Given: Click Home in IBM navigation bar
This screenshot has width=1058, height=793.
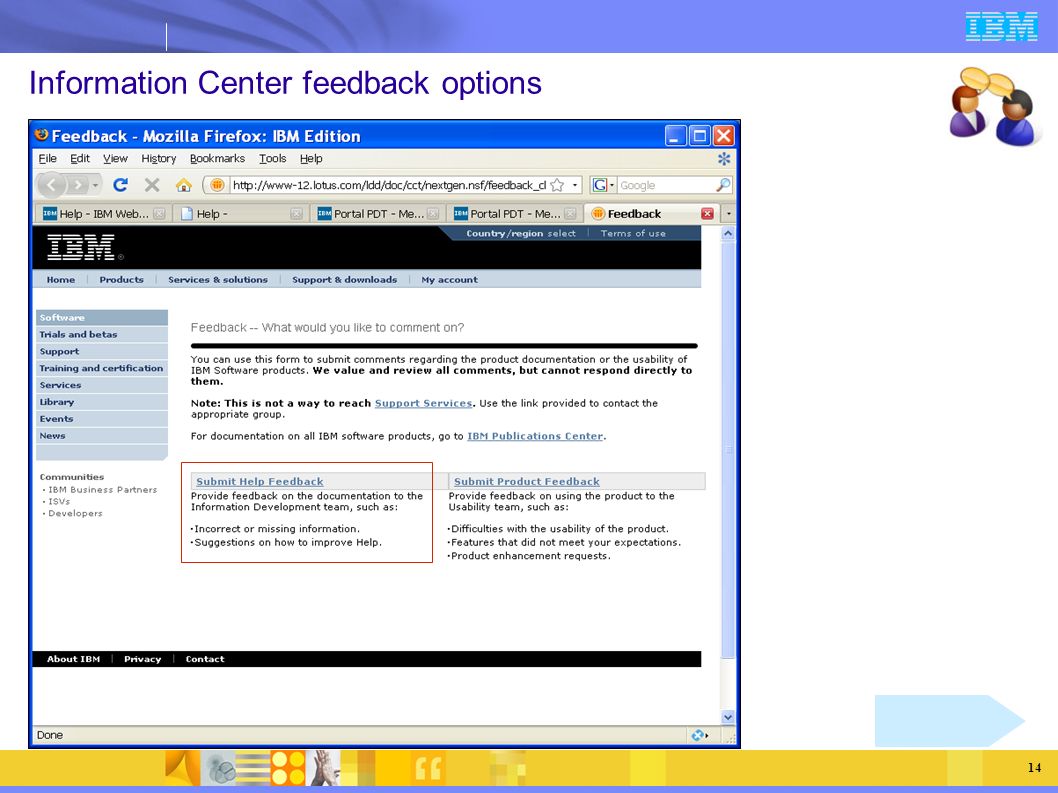Looking at the screenshot, I should click(x=61, y=279).
